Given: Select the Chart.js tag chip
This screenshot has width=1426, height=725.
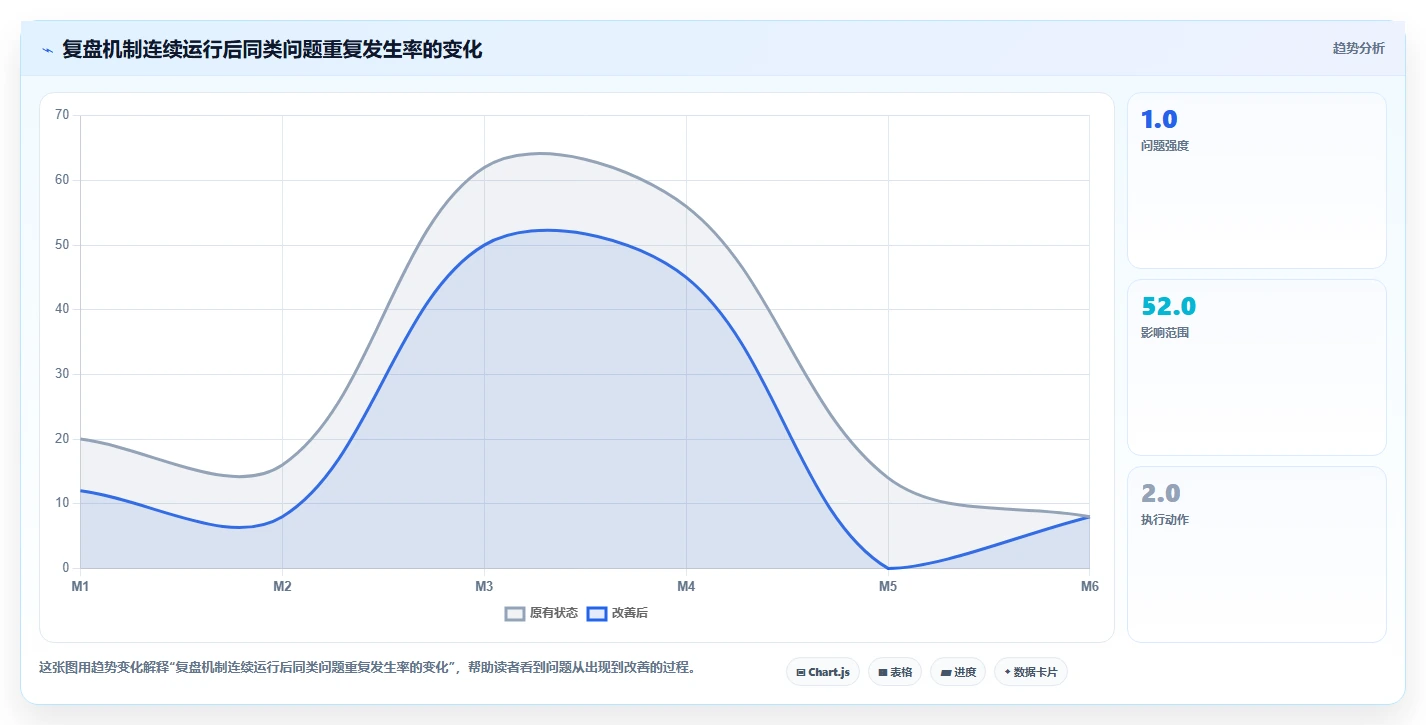Looking at the screenshot, I should pos(823,672).
